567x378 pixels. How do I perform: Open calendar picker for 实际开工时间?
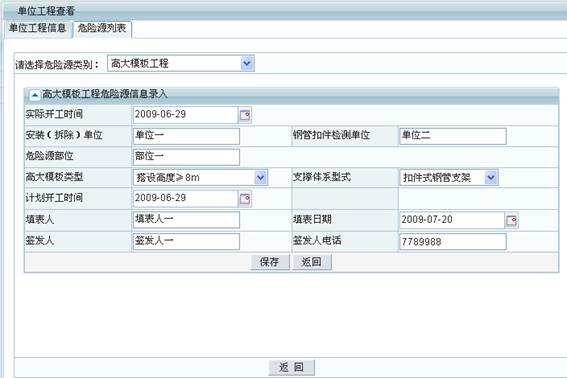tap(245, 115)
